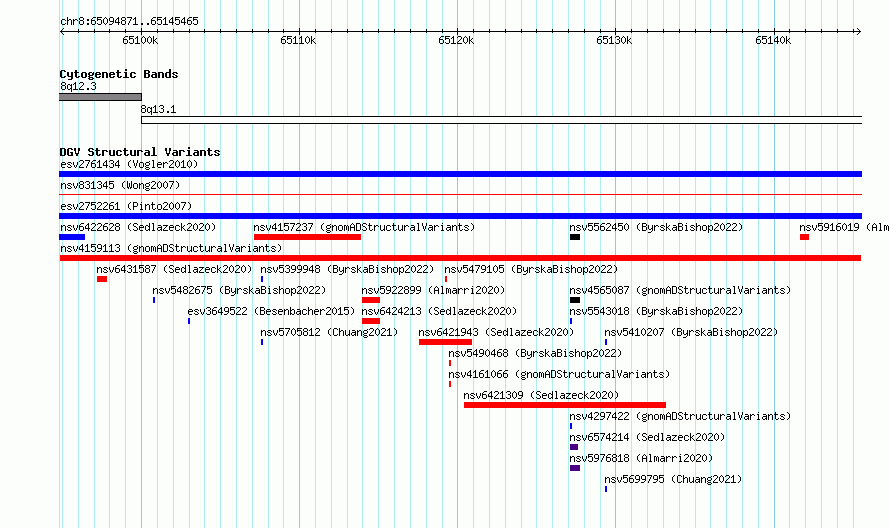Viewport: 890px width, 528px height.
Task: Click the 65140k ruler position label
Action: click(773, 40)
